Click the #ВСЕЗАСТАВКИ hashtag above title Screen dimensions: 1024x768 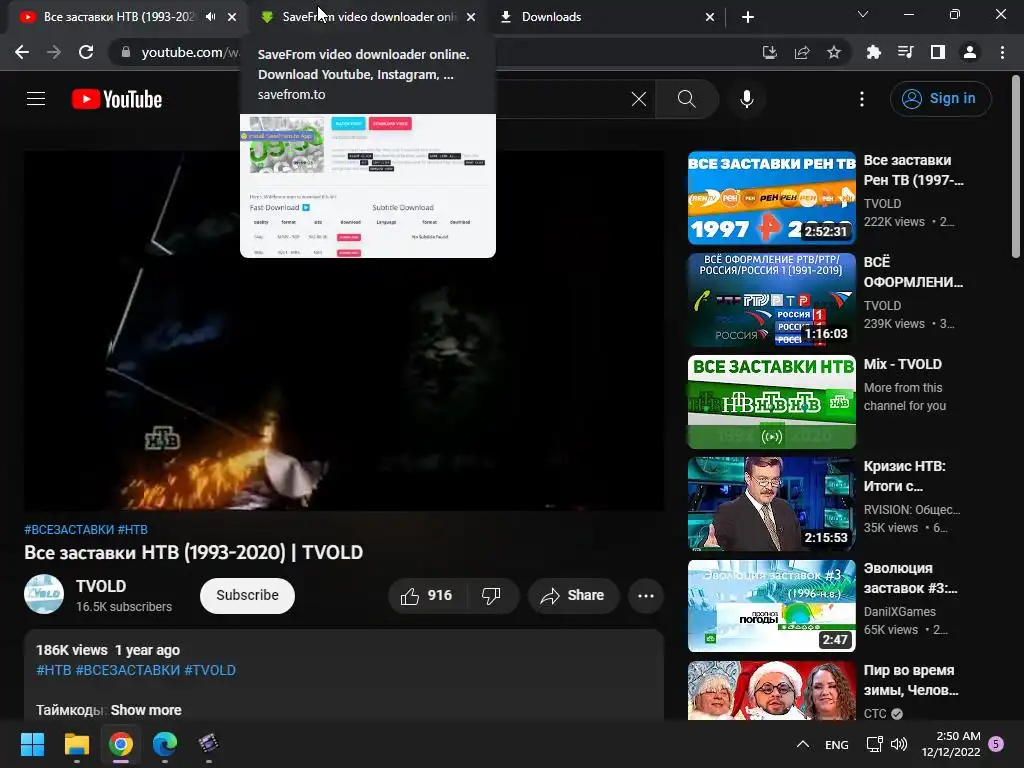69,530
